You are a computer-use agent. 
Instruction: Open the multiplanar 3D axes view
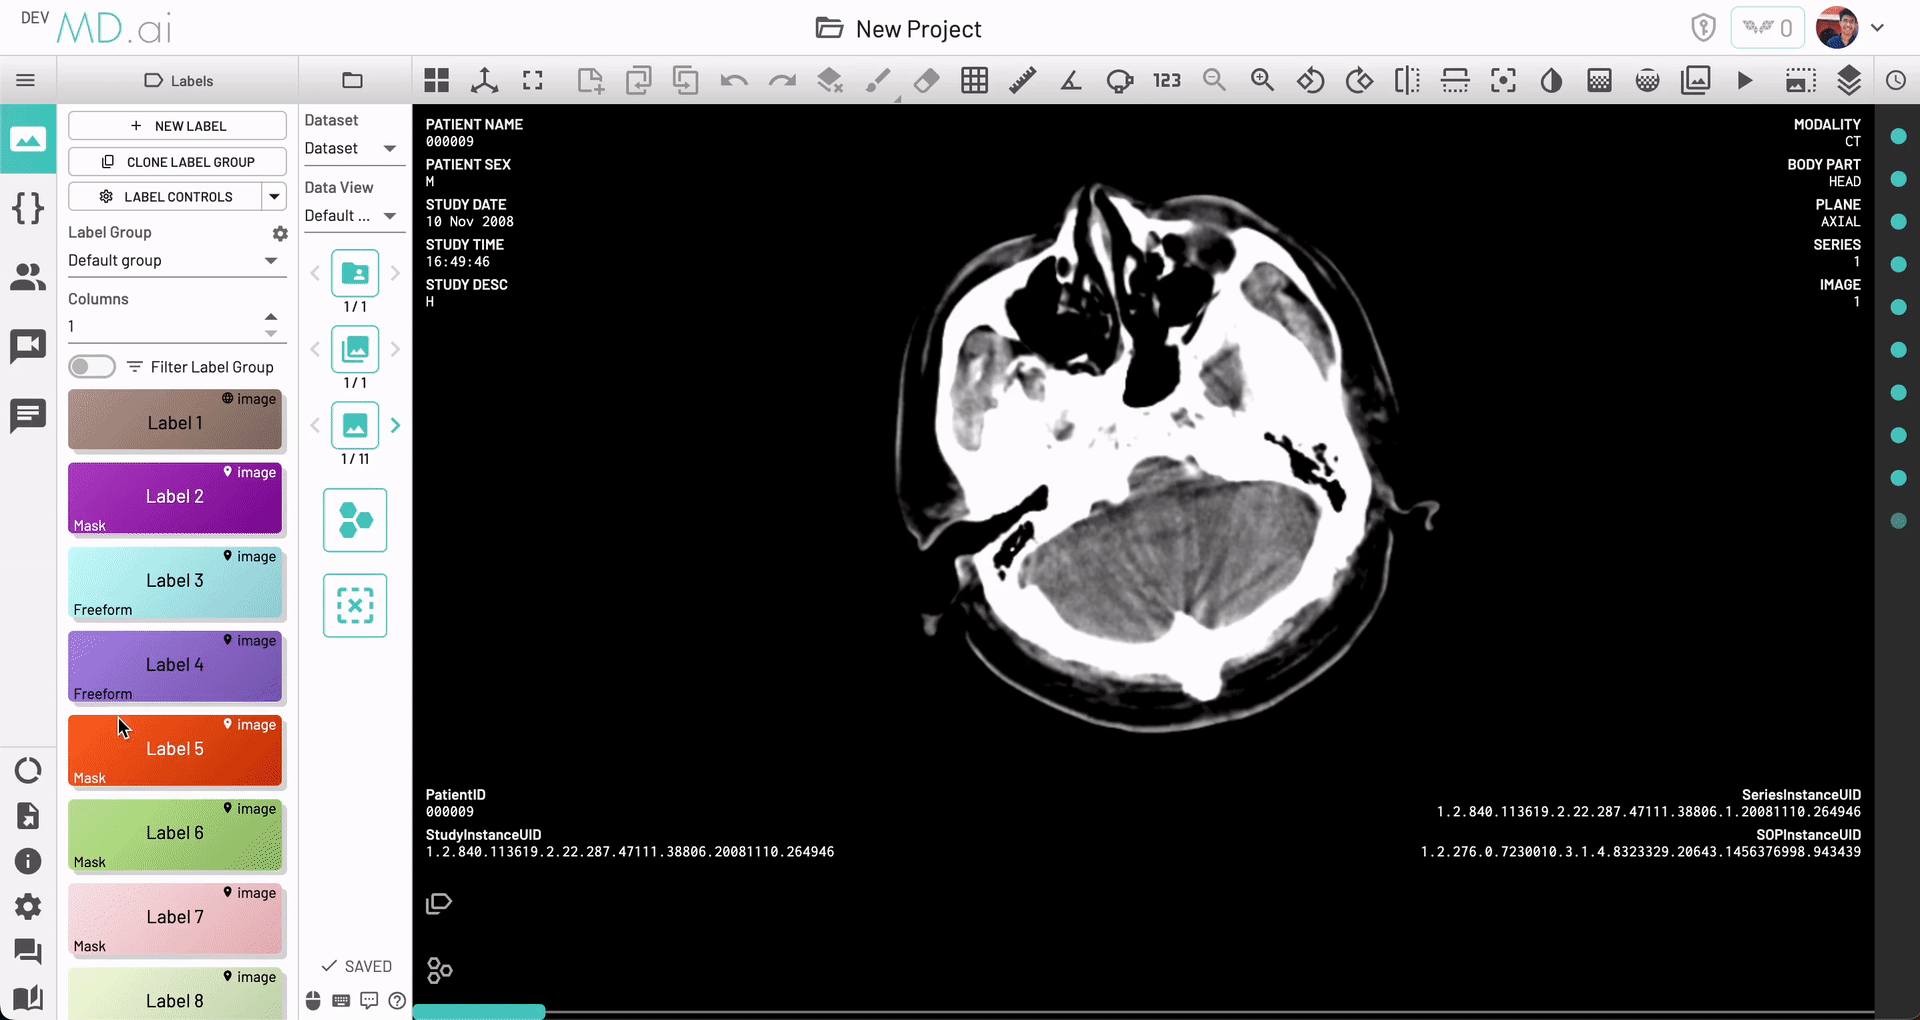point(485,81)
